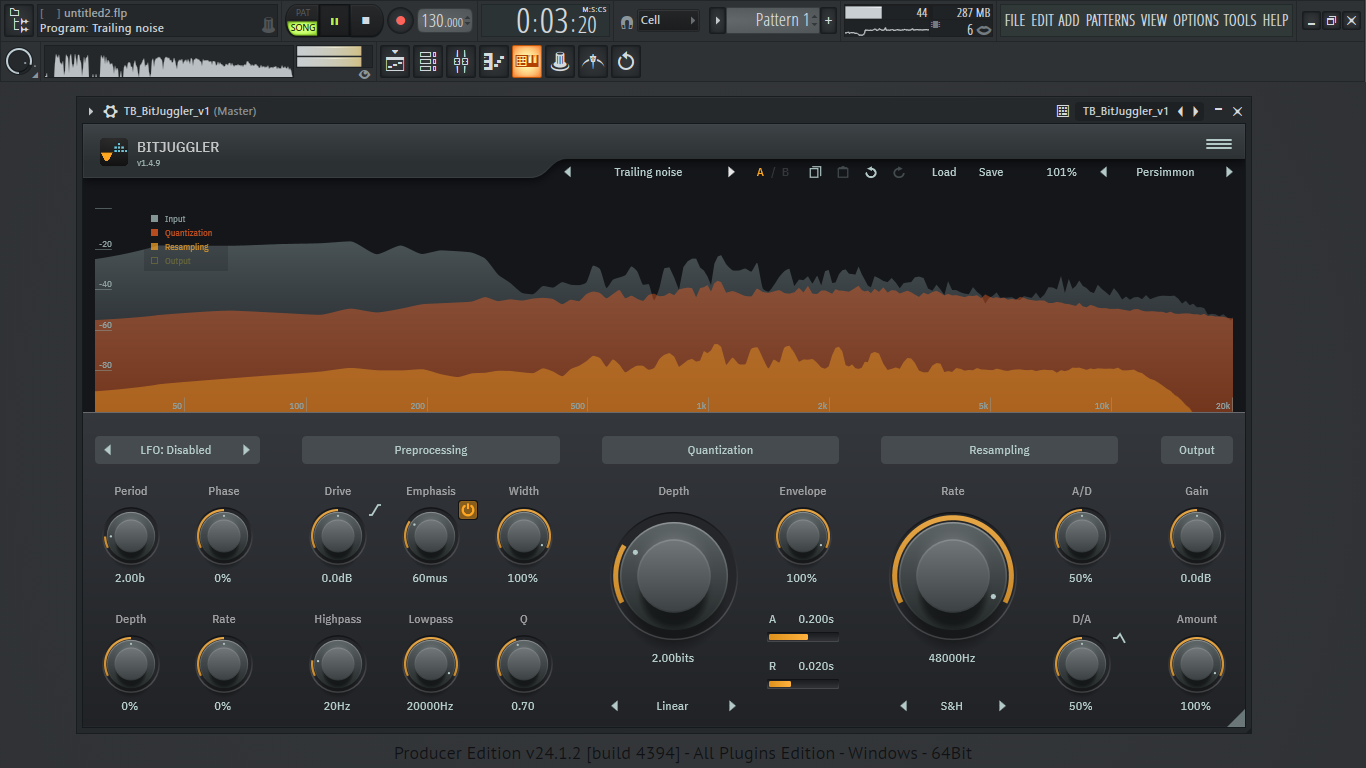Open the PATTERNS menu

pyautogui.click(x=1111, y=20)
